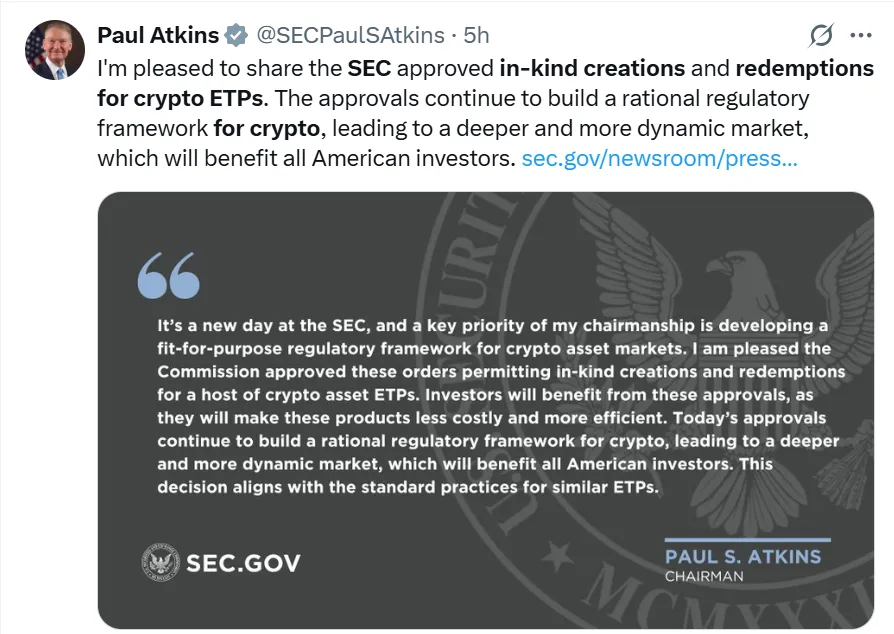The image size is (894, 634).
Task: Open the tweet via the 5h timestamp
Action: click(475, 36)
